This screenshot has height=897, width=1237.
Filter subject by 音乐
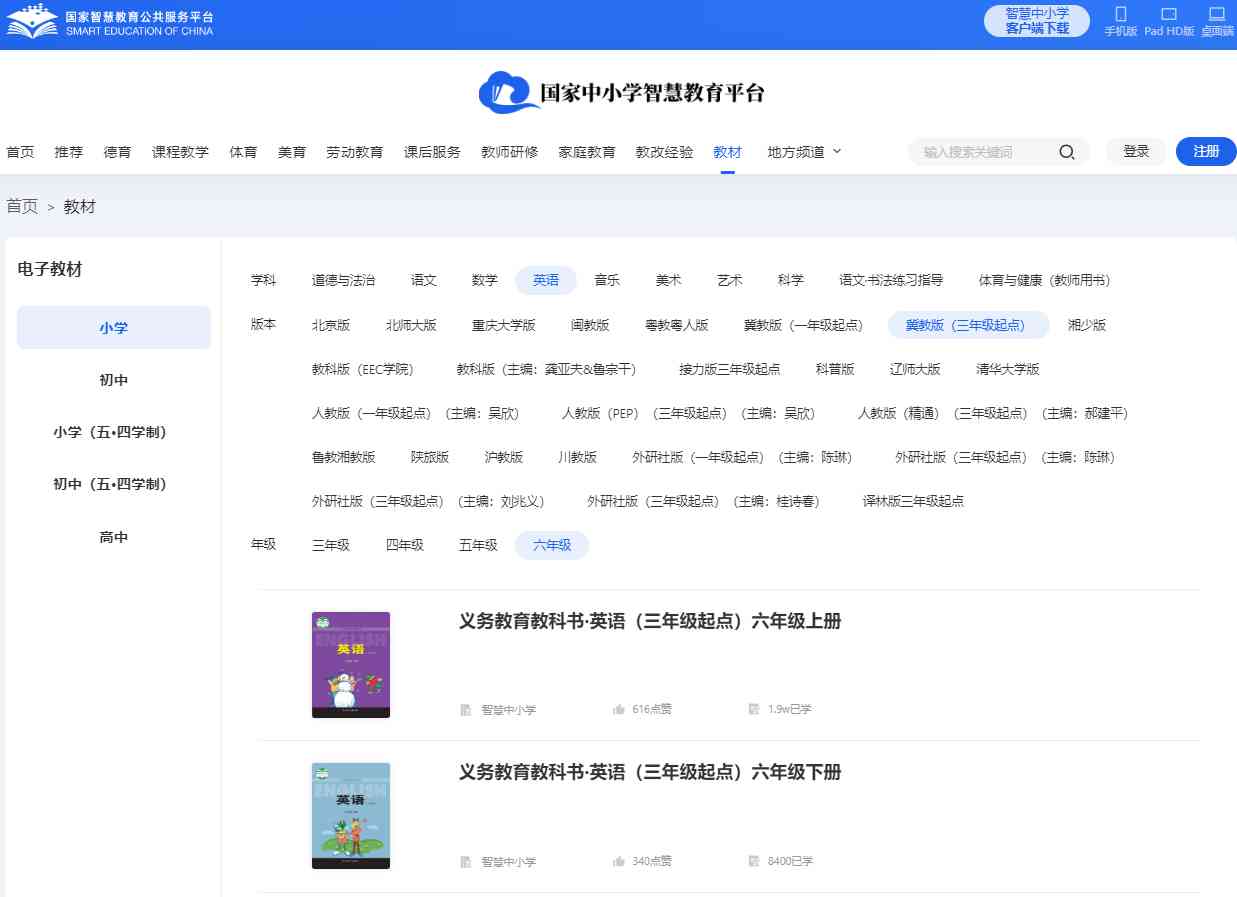click(x=607, y=280)
